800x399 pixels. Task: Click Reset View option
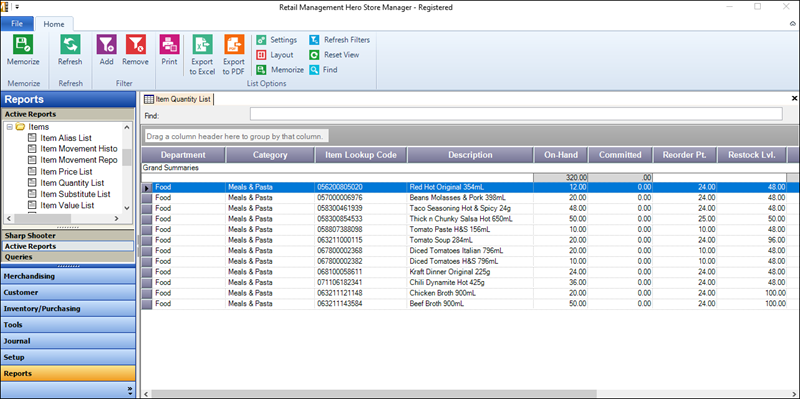tap(335, 55)
